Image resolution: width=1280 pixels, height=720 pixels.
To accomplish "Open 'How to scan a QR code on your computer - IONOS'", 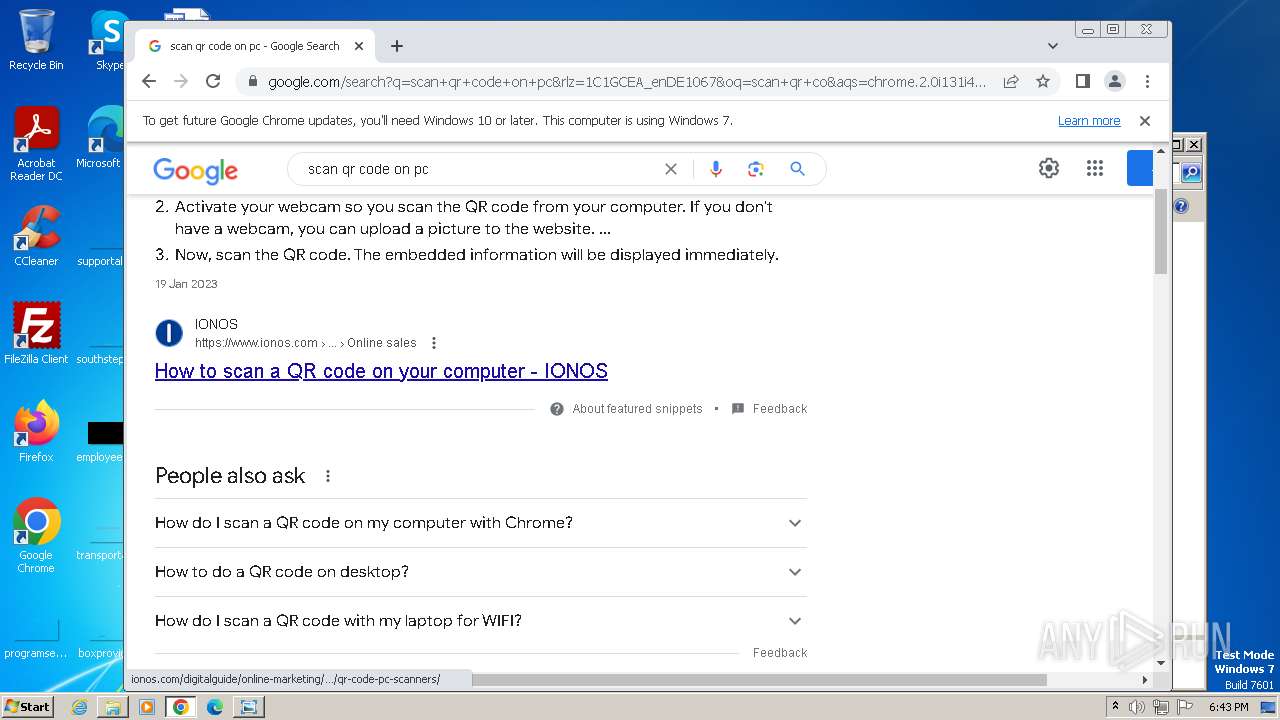I will point(381,371).
